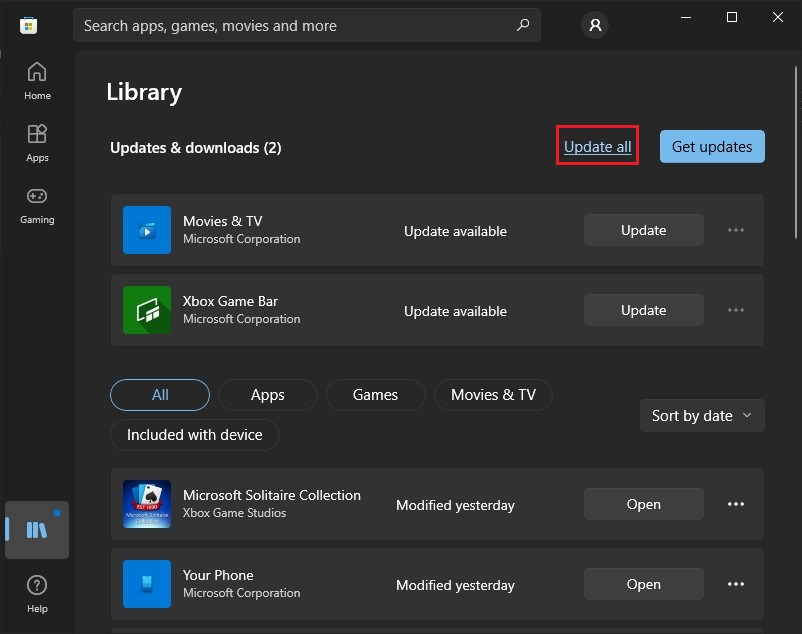Update the Xbox Game Bar app
This screenshot has height=634, width=802.
(643, 310)
